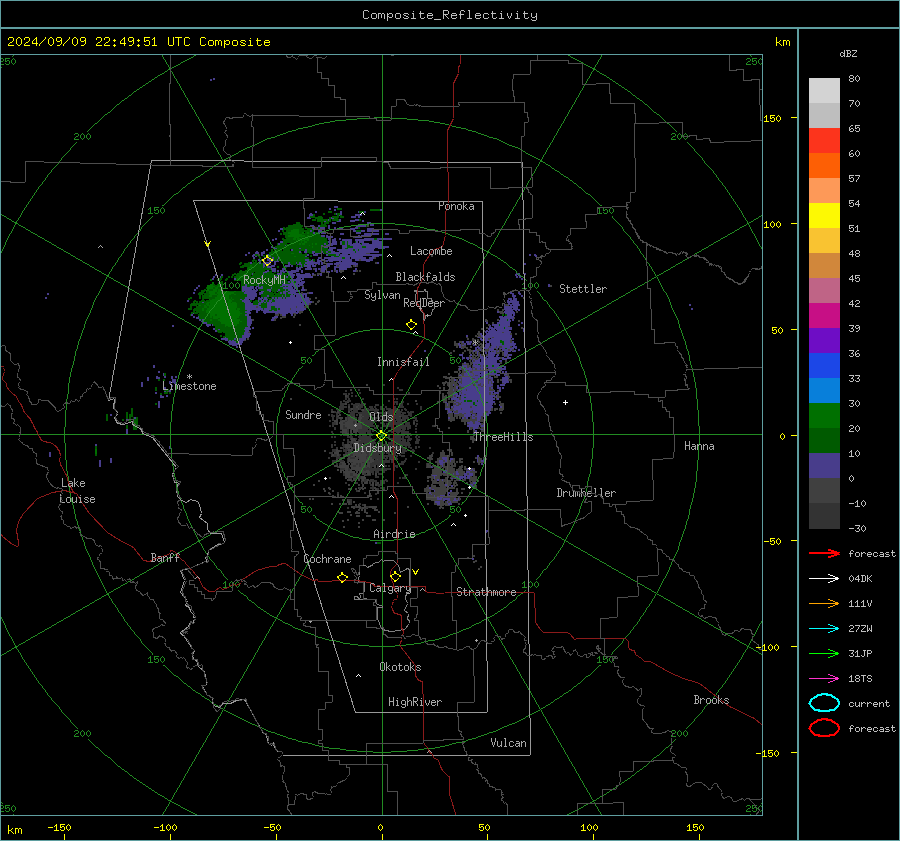
Task: Click the Okotoks town label
Action: click(x=400, y=667)
